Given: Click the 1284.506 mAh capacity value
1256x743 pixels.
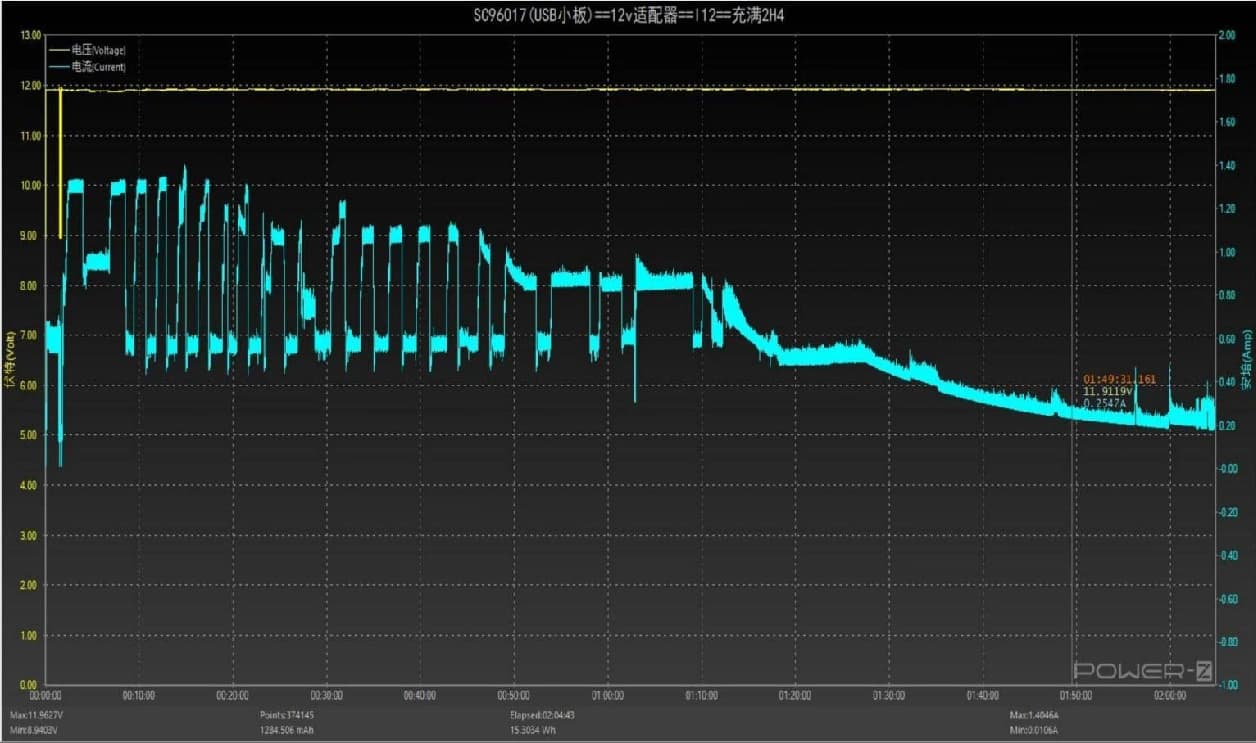Looking at the screenshot, I should pos(289,731).
